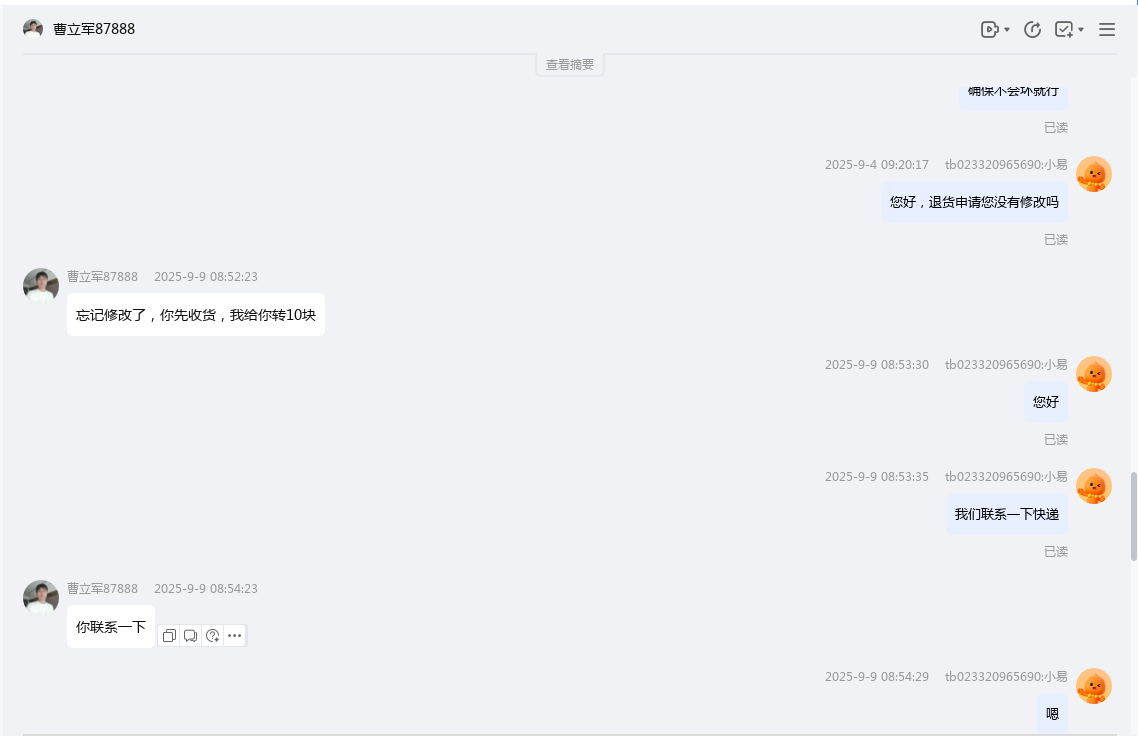Open the hamburger menu in chat header
The image size is (1138, 736).
click(1107, 30)
